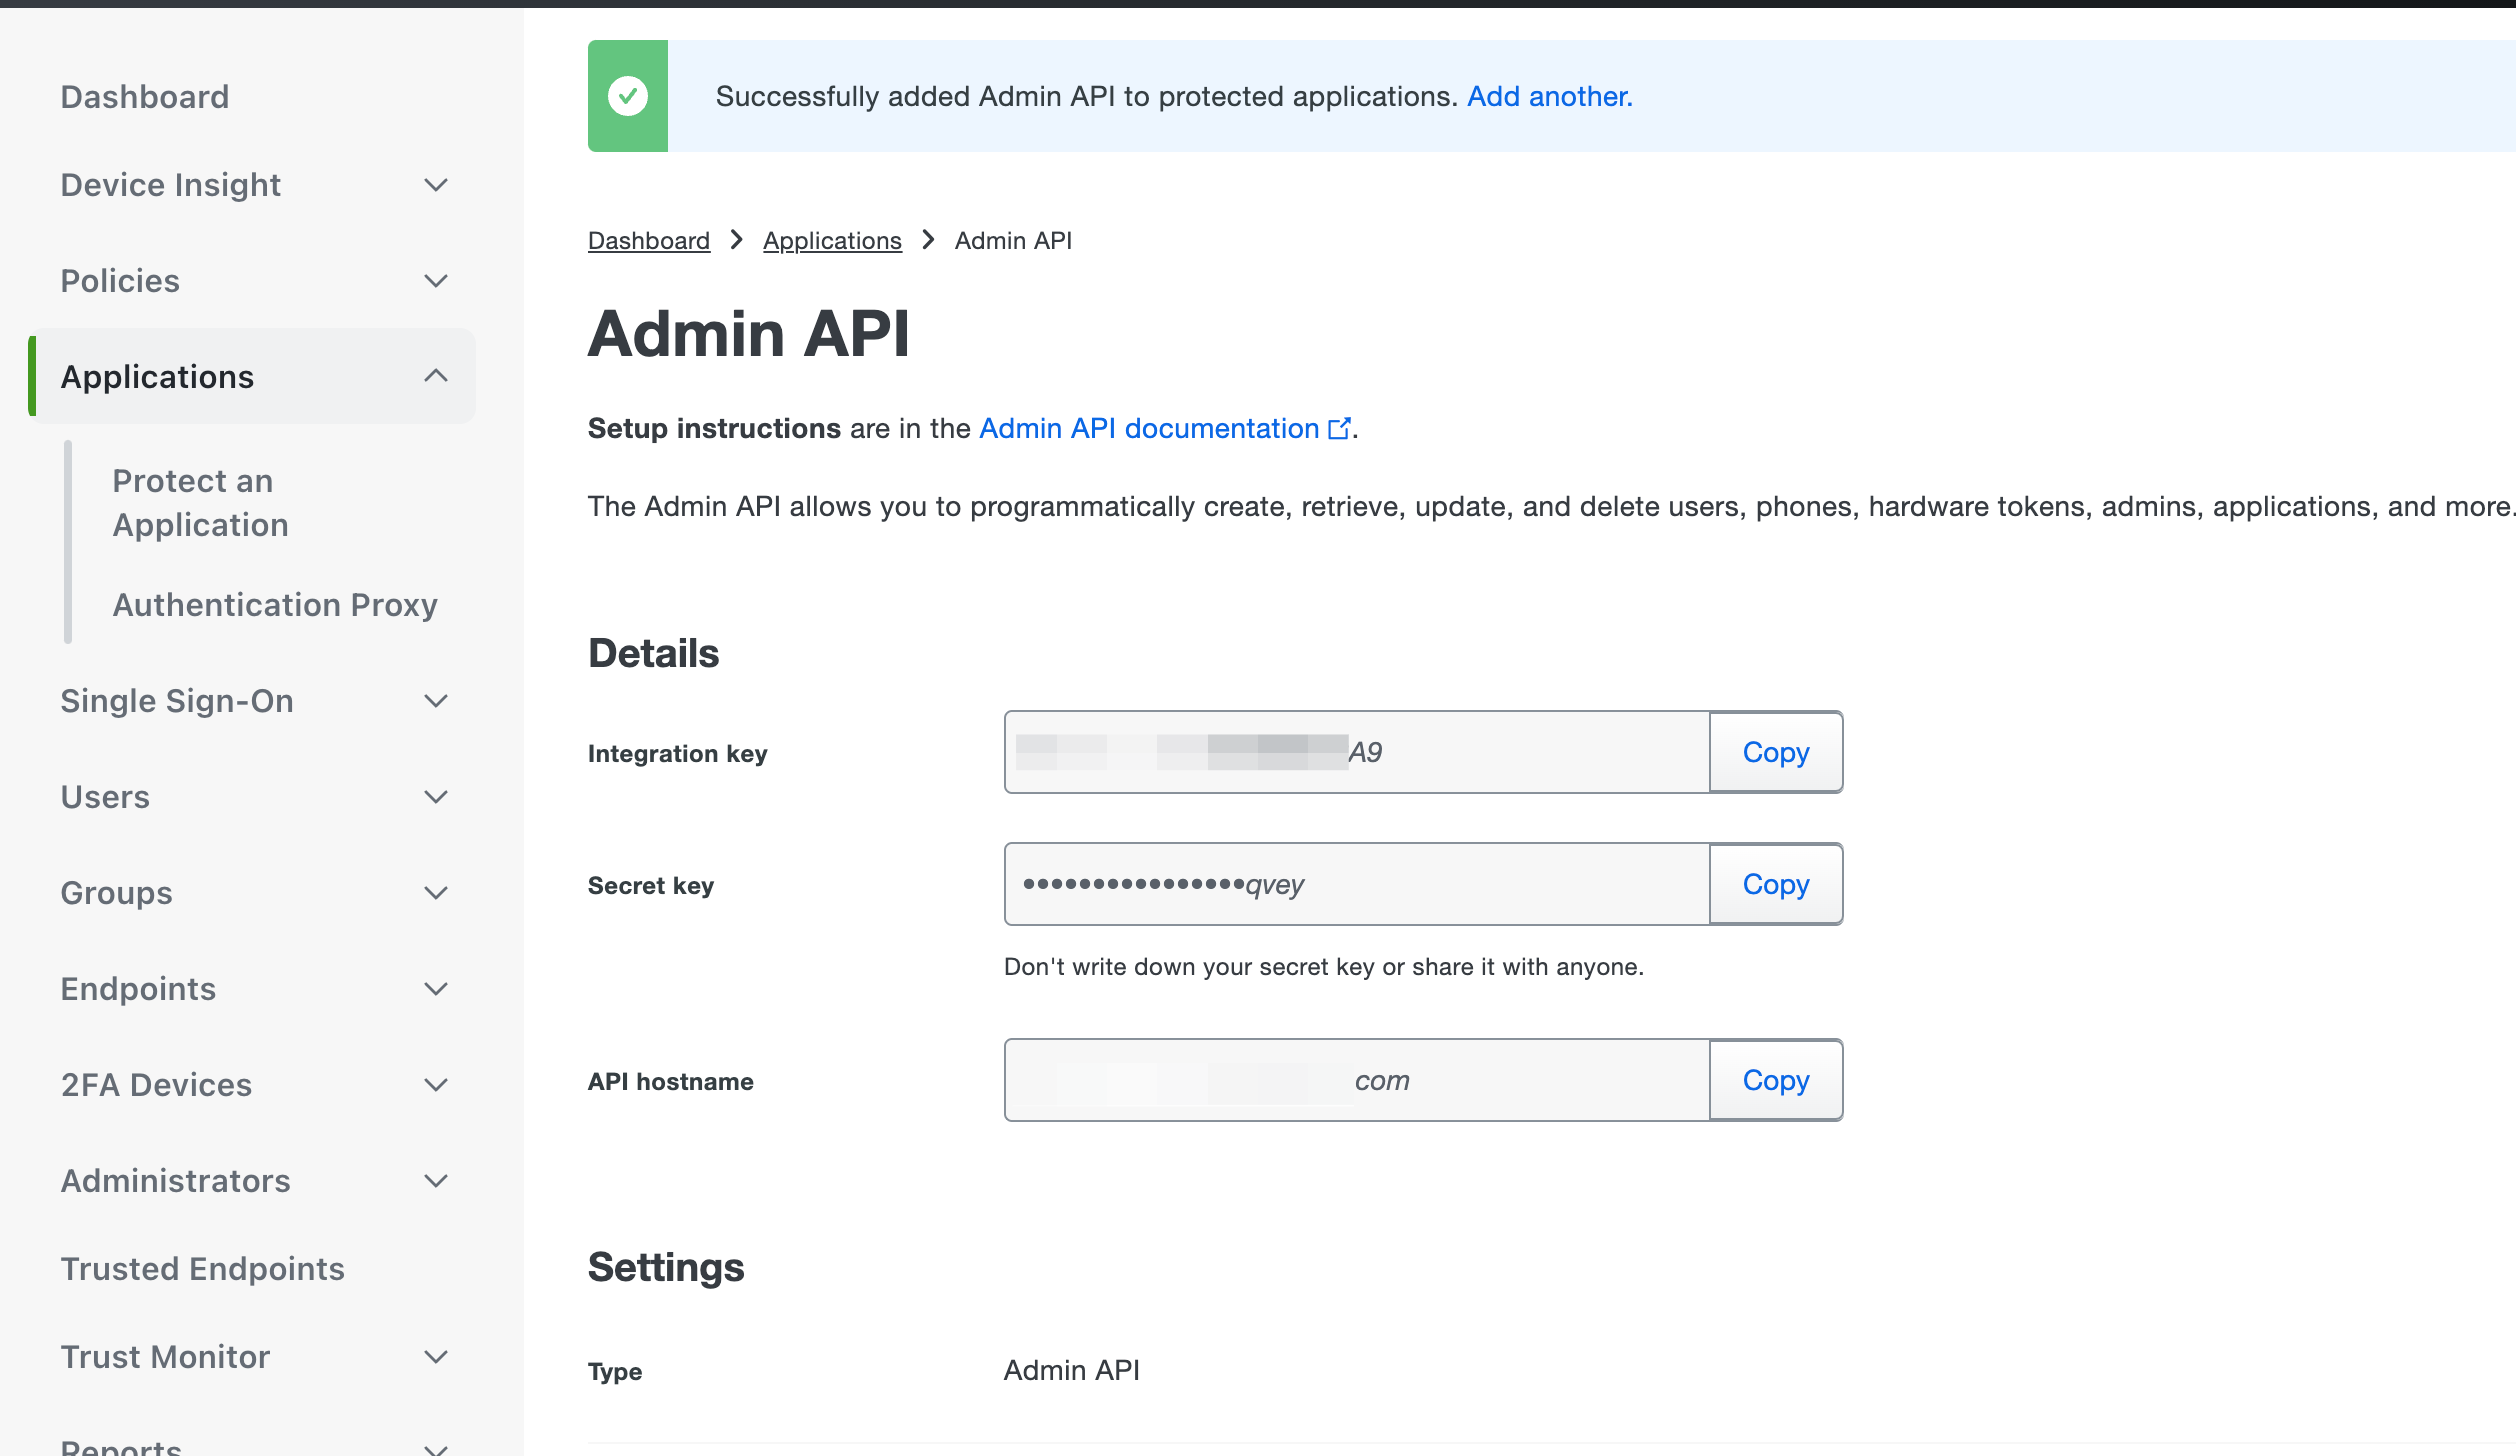2516x1456 pixels.
Task: Click Copy button for API hostname
Action: pyautogui.click(x=1776, y=1080)
